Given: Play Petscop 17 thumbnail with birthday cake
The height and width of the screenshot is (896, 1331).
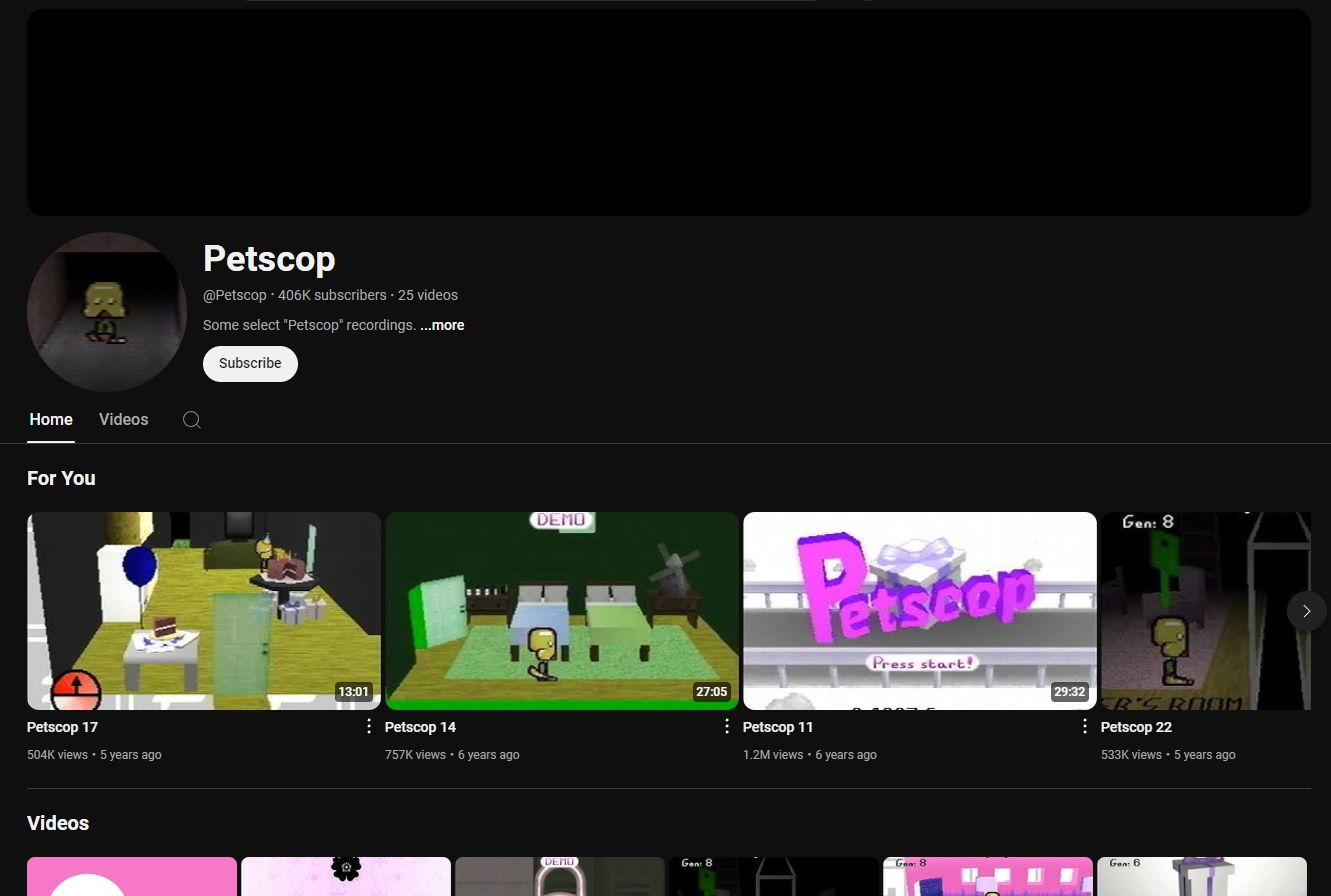Looking at the screenshot, I should (x=204, y=611).
